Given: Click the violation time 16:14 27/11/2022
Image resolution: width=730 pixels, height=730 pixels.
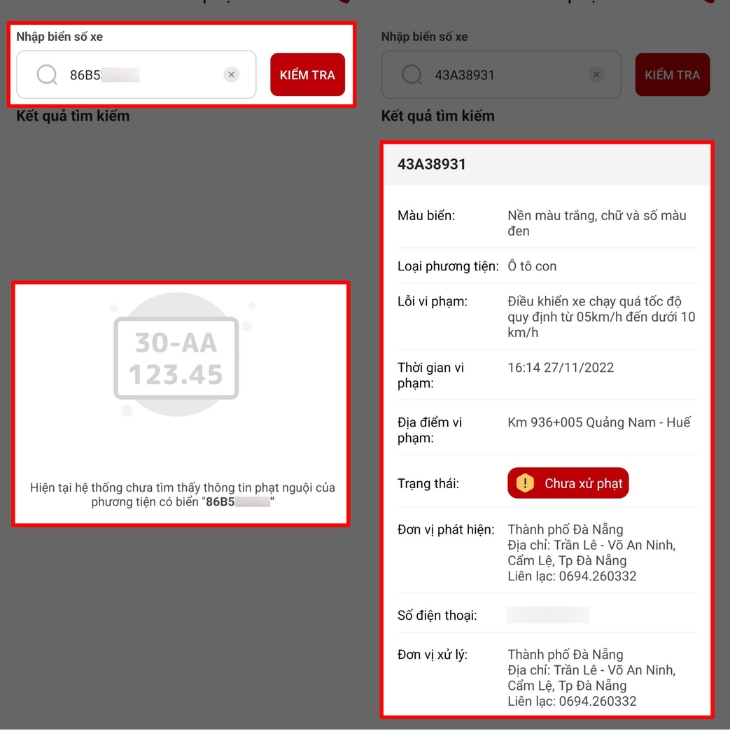Looking at the screenshot, I should (x=561, y=368).
